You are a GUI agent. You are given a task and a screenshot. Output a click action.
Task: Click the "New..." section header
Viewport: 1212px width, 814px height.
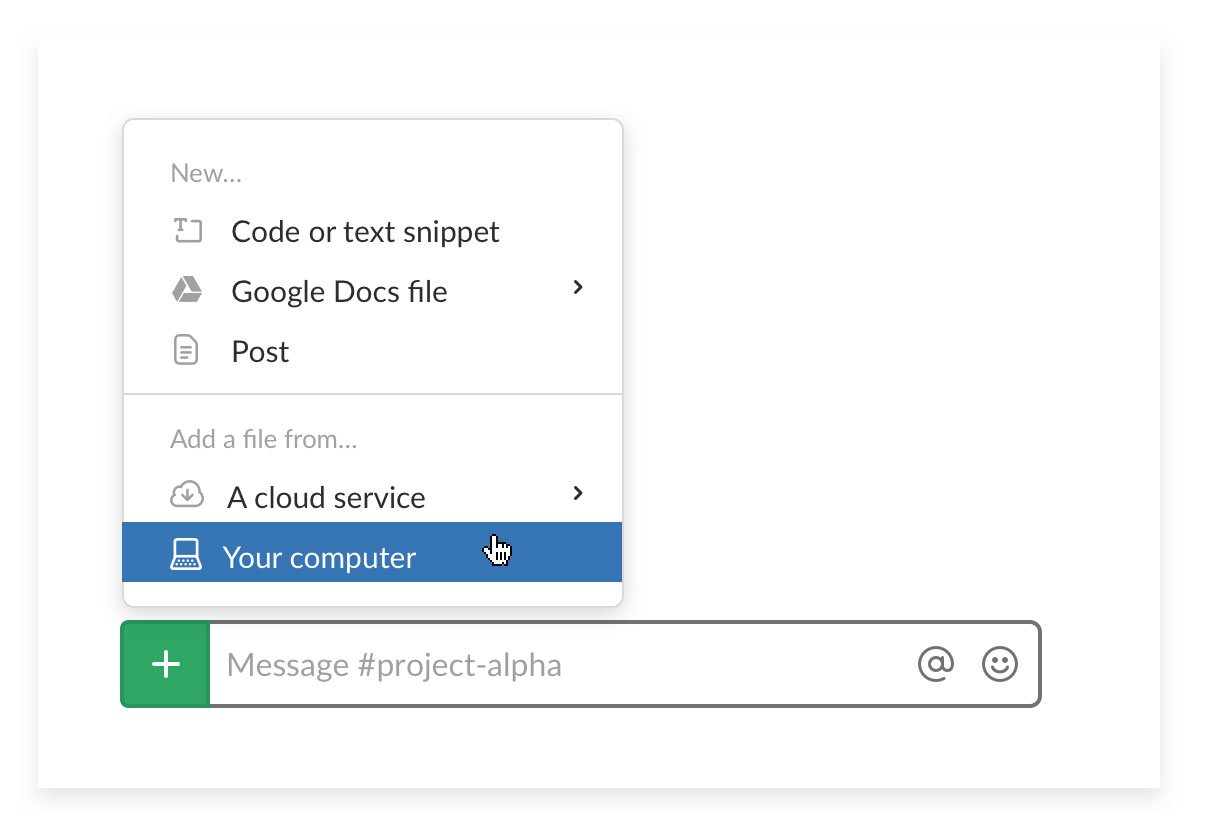[x=206, y=174]
